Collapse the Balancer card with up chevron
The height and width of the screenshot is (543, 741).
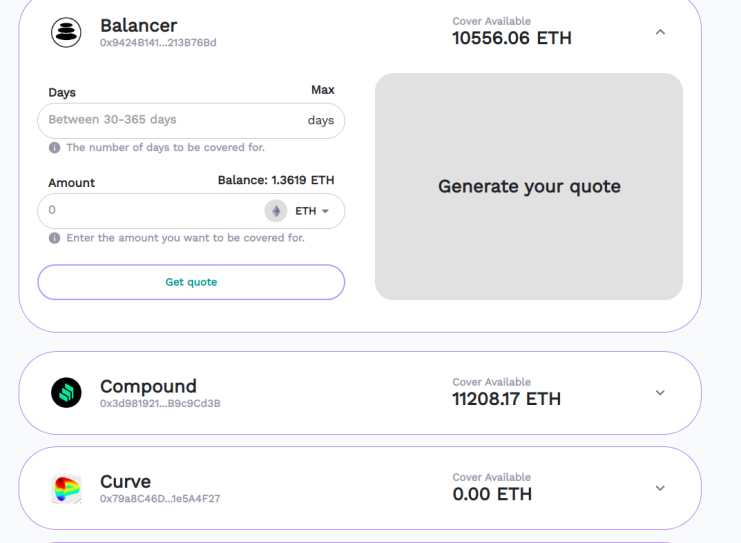point(660,32)
